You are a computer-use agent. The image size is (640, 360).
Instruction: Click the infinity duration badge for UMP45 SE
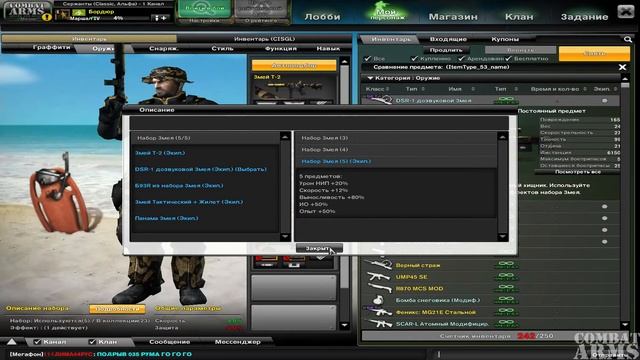pos(506,277)
